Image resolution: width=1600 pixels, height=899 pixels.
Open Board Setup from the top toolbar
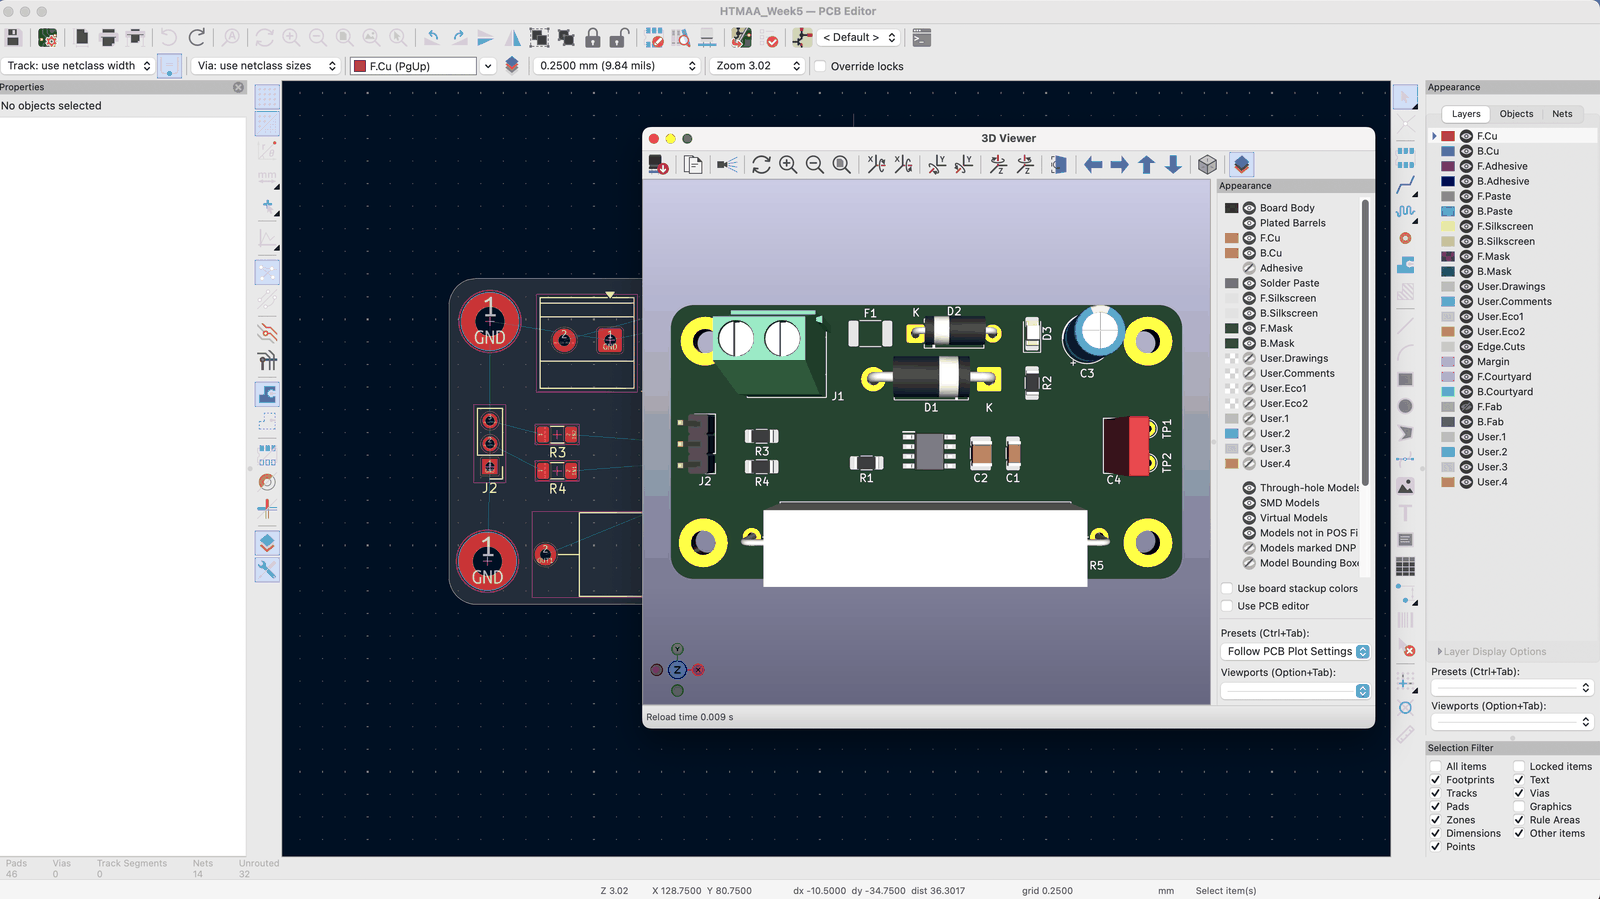tap(47, 38)
